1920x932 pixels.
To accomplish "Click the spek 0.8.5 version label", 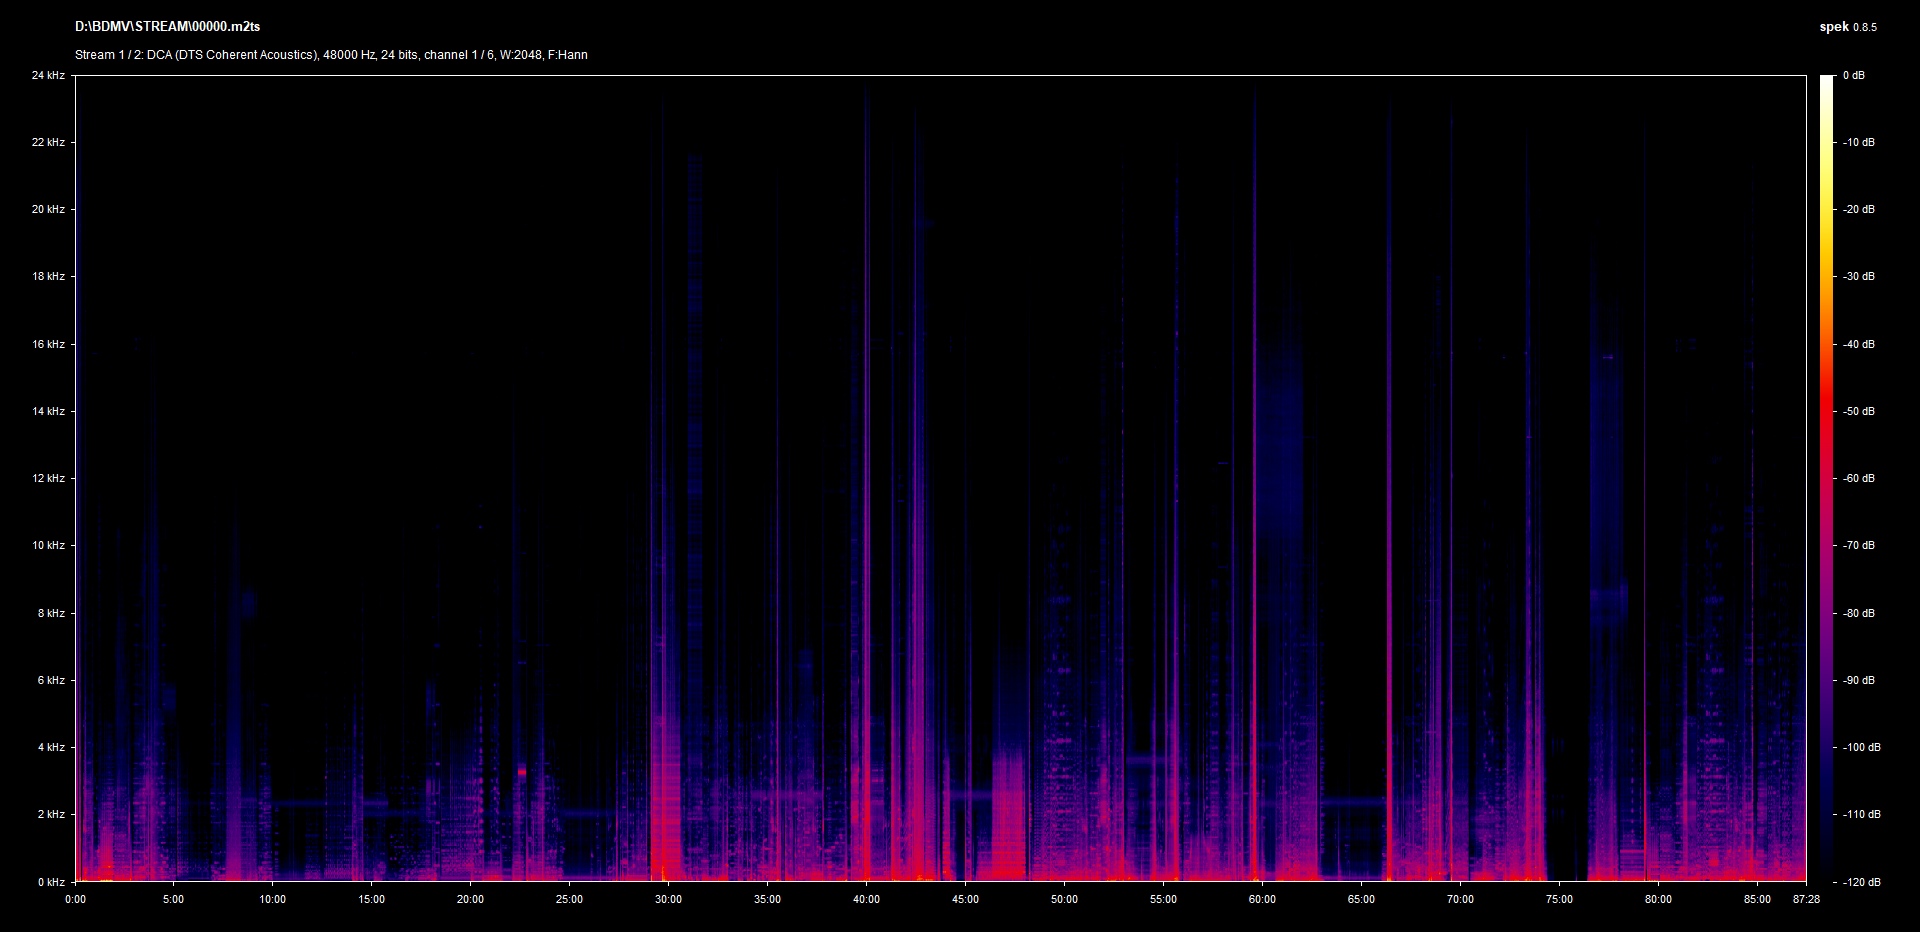I will [x=1847, y=27].
